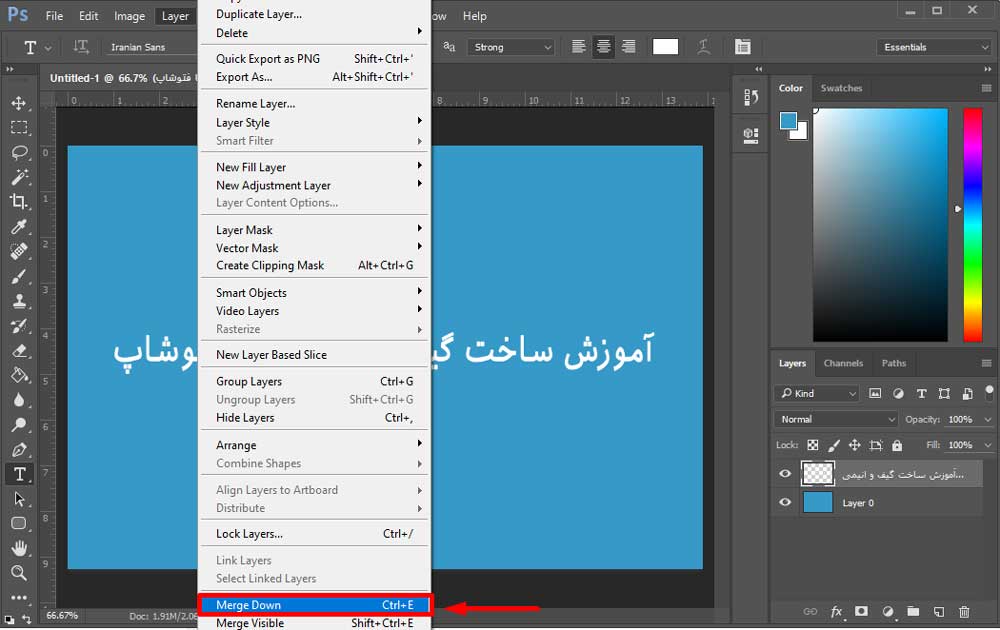The image size is (1000, 630).
Task: Choose Merge Visible menu entry
Action: (x=314, y=623)
